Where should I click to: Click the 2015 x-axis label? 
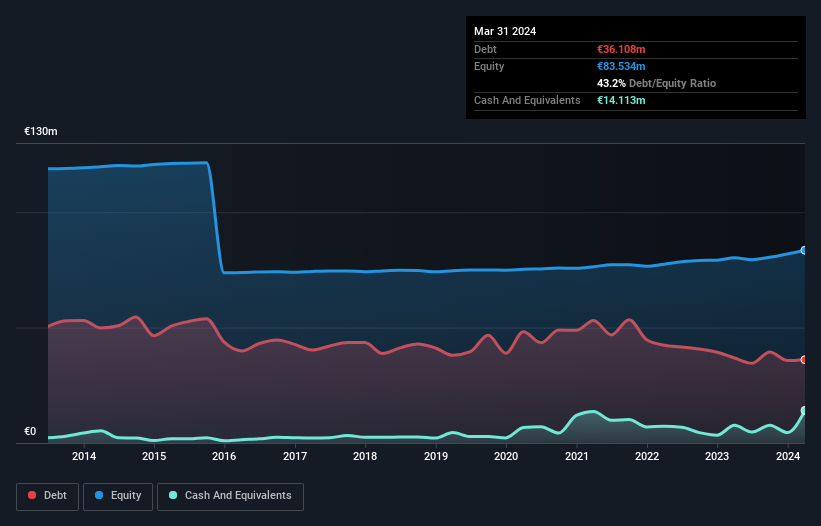154,456
